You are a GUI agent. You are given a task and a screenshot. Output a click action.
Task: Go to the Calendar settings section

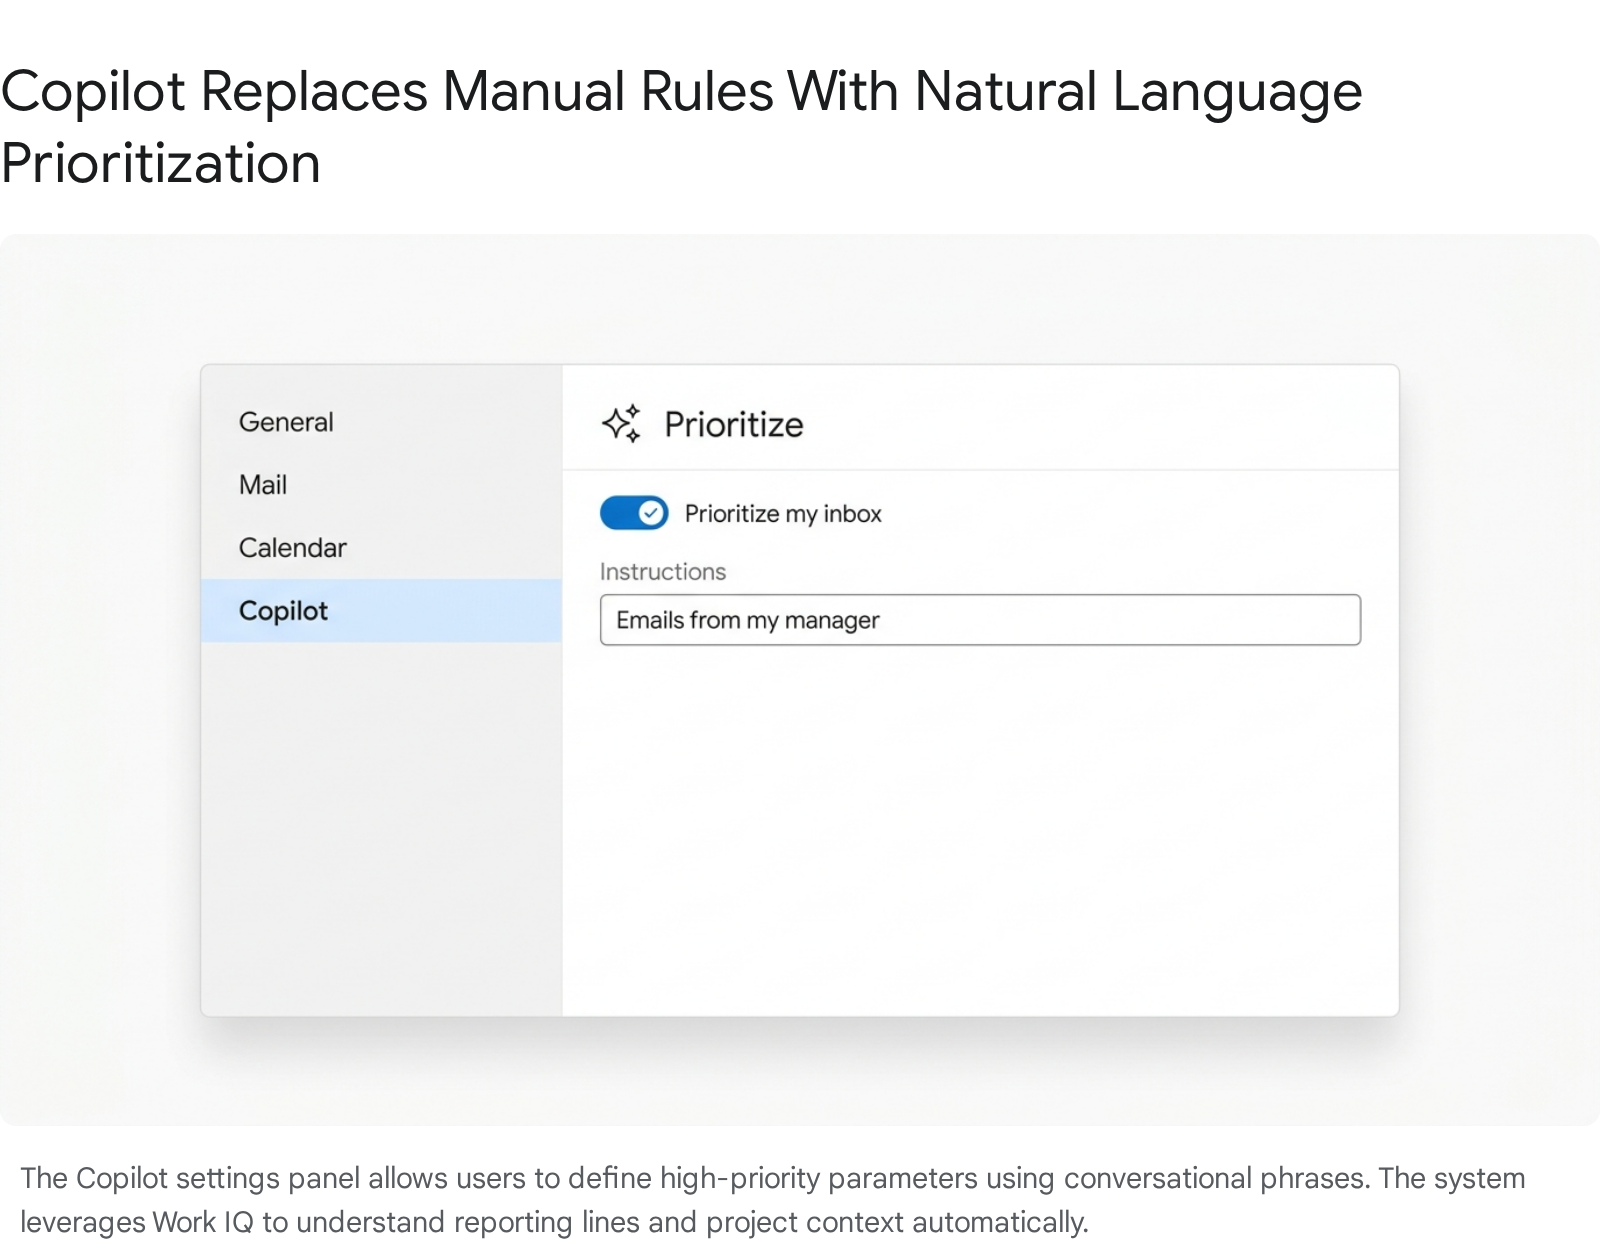point(292,548)
